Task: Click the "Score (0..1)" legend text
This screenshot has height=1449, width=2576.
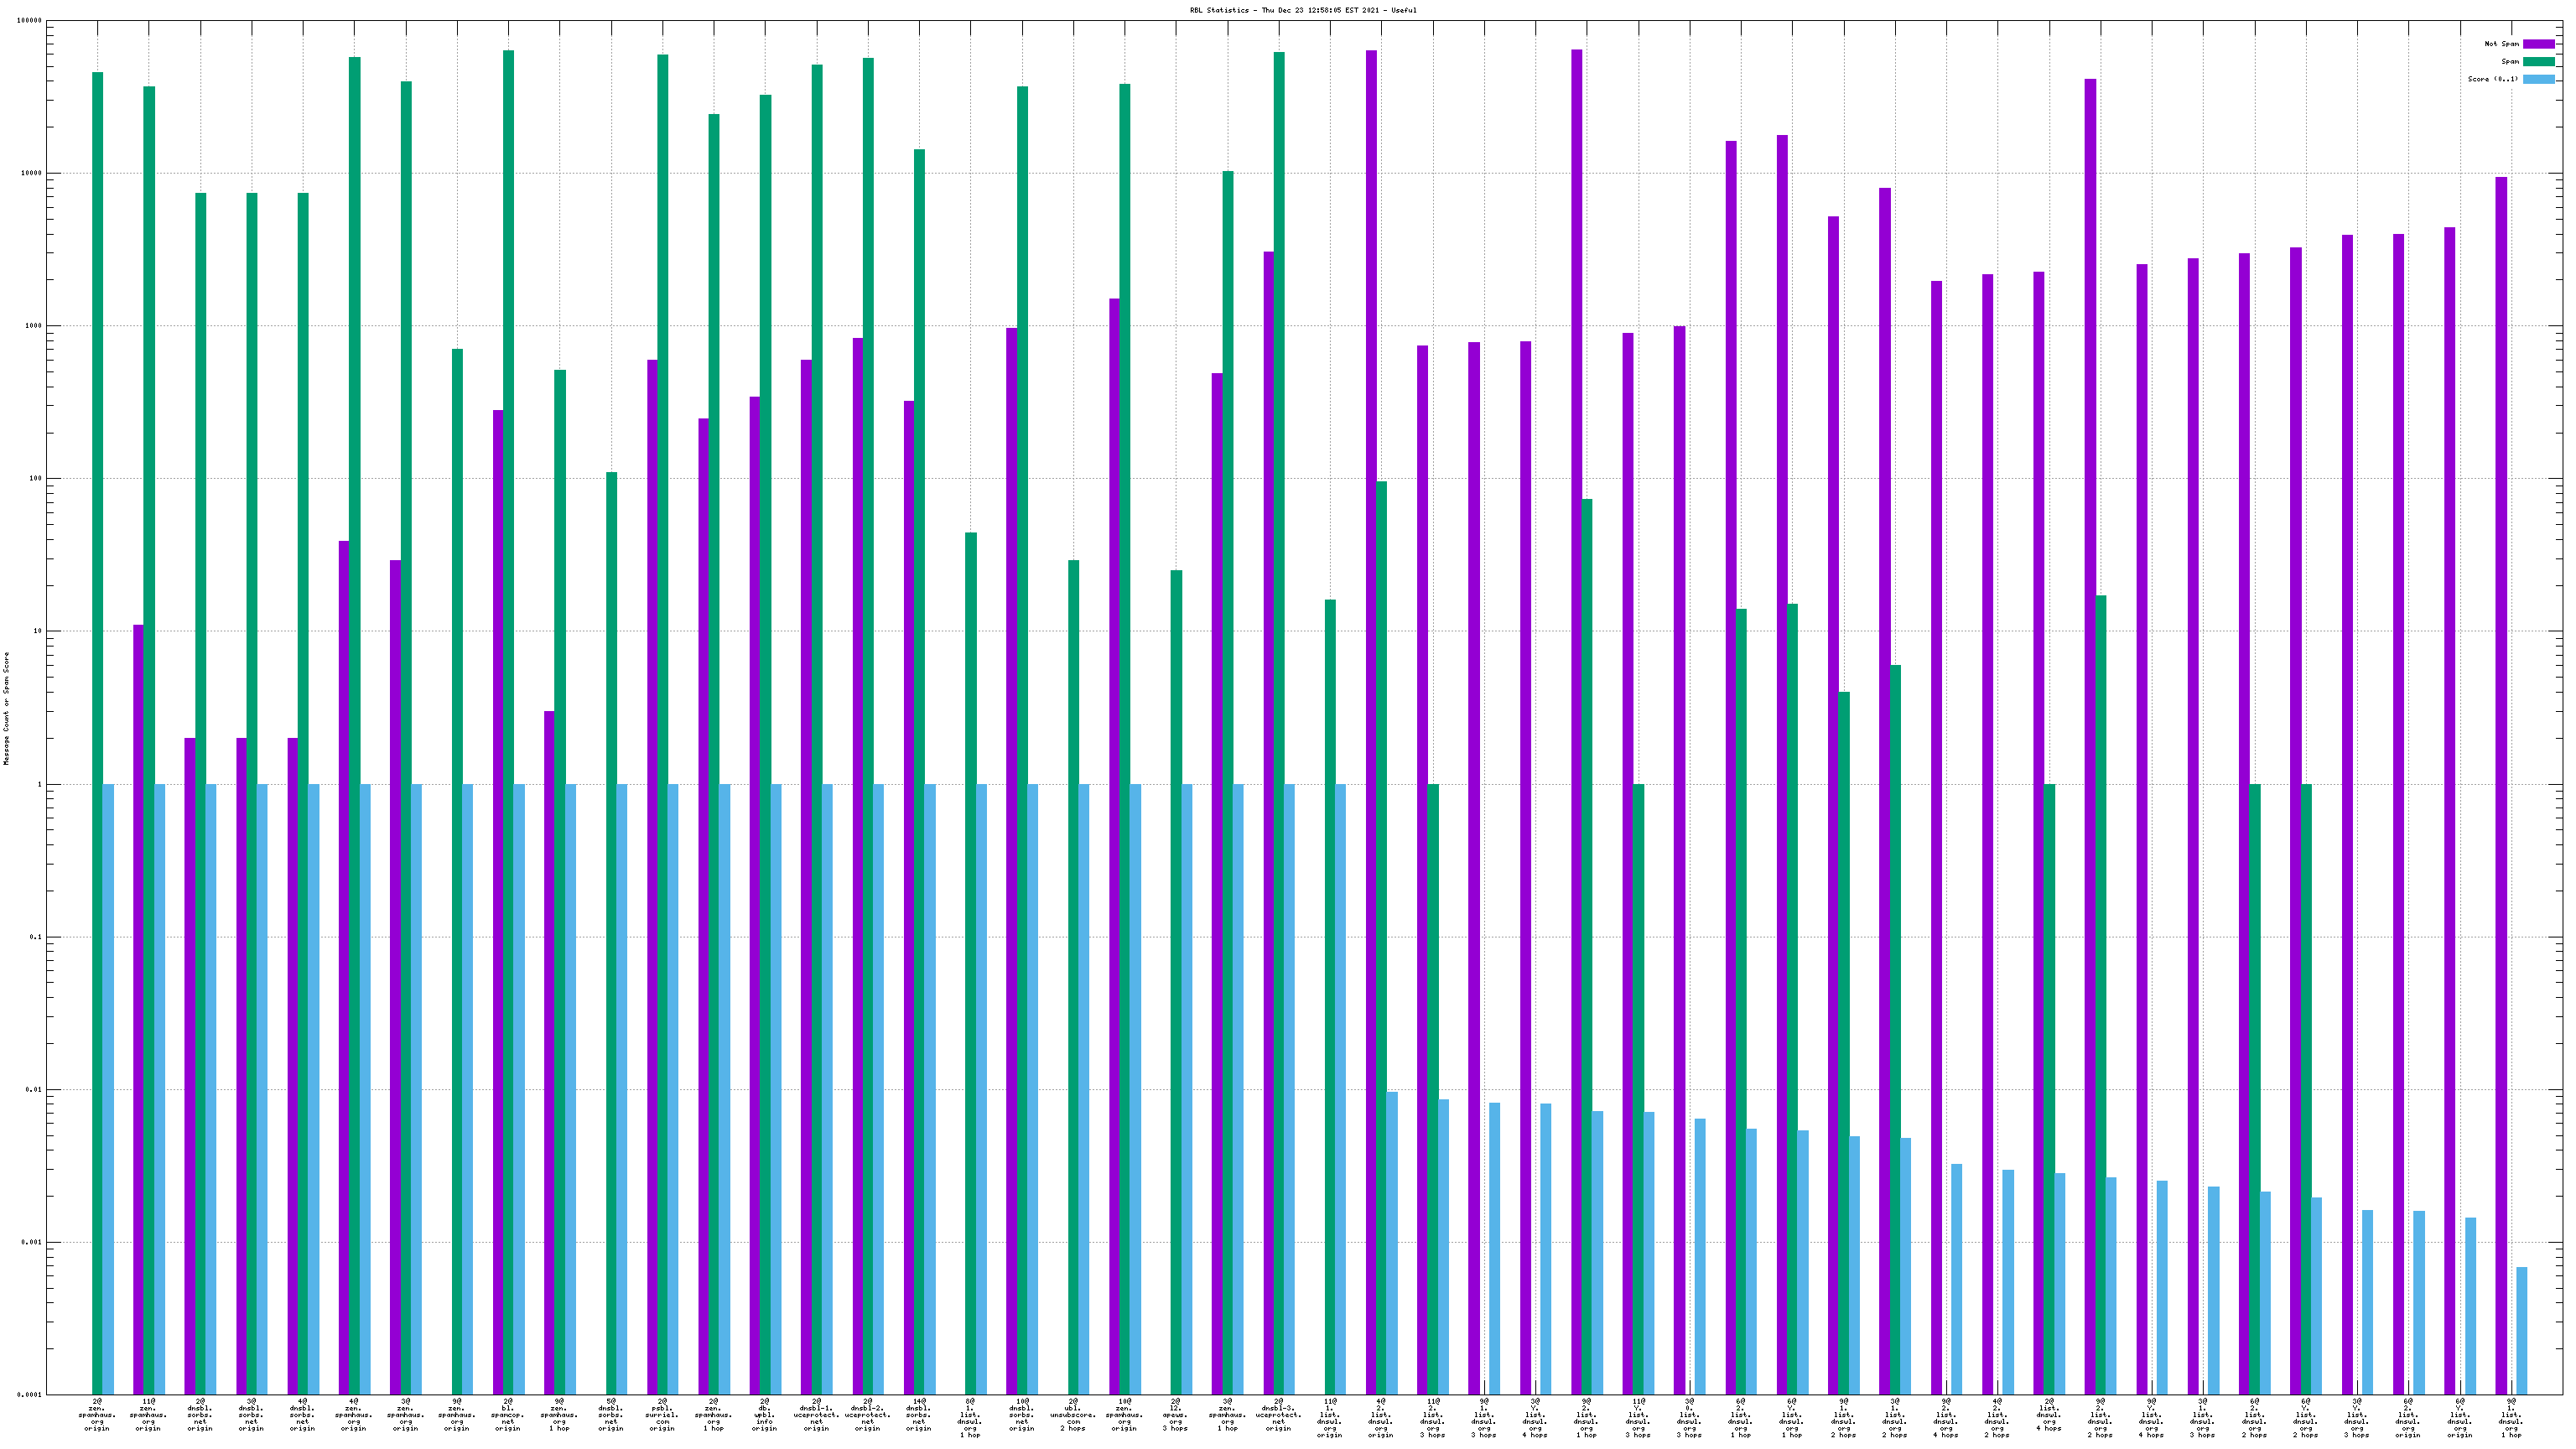Action: [x=2492, y=80]
